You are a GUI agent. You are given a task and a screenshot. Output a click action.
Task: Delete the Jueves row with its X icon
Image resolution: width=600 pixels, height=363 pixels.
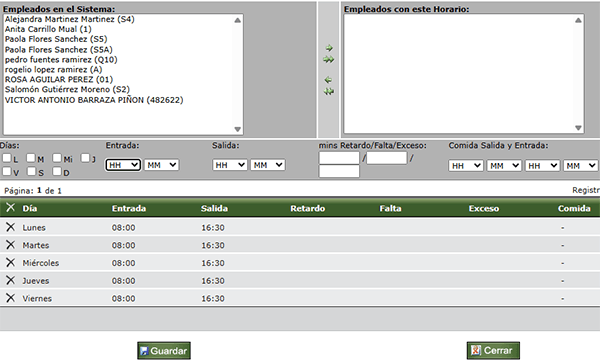pyautogui.click(x=10, y=280)
